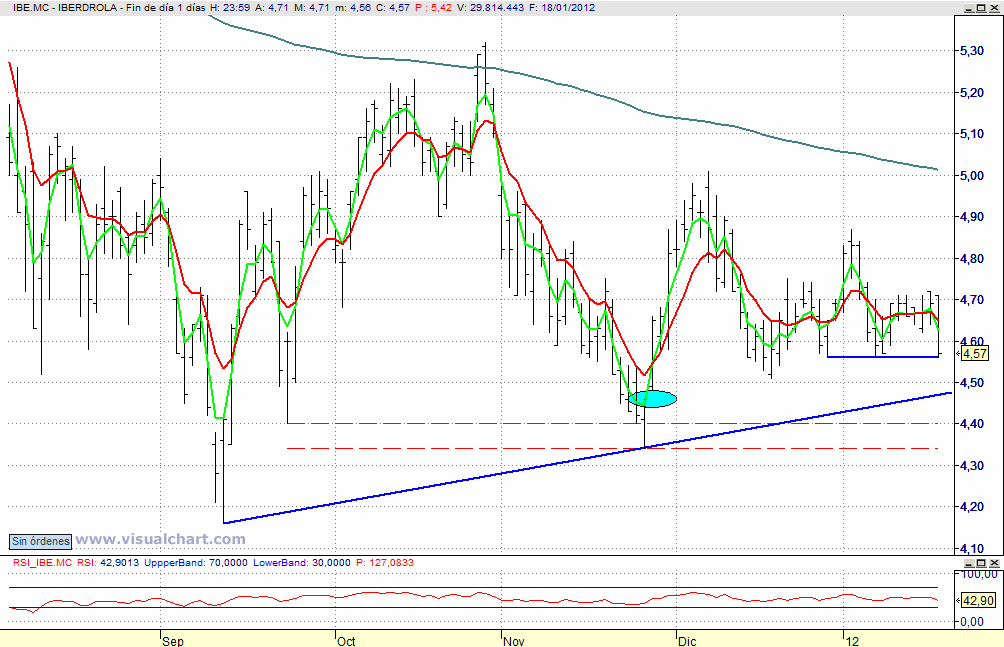Click the 'RSI_IBE.MC' indicator label
The width and height of the screenshot is (1004, 647).
coord(43,563)
